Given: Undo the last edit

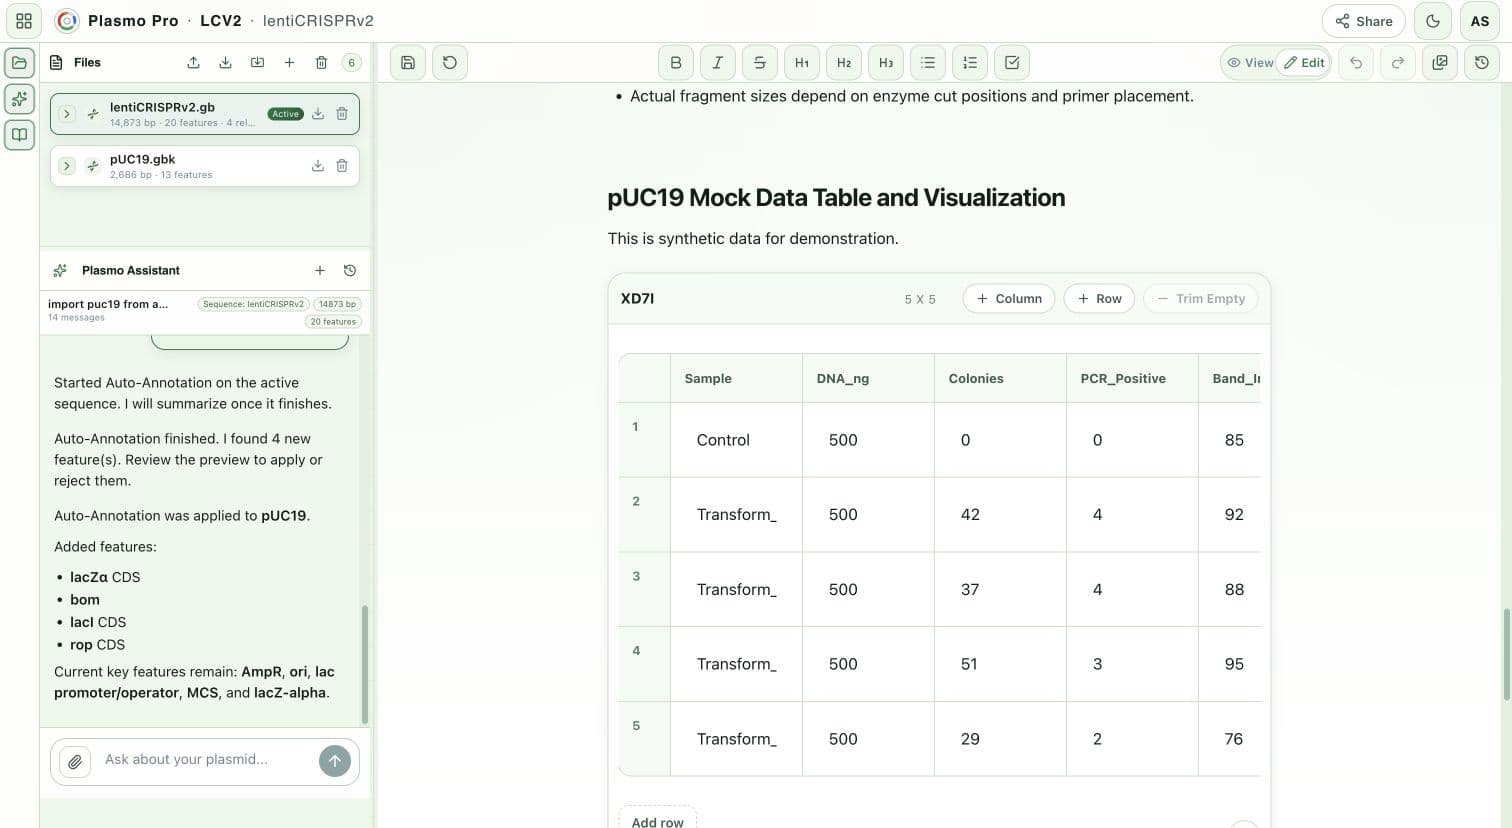Looking at the screenshot, I should 1356,62.
